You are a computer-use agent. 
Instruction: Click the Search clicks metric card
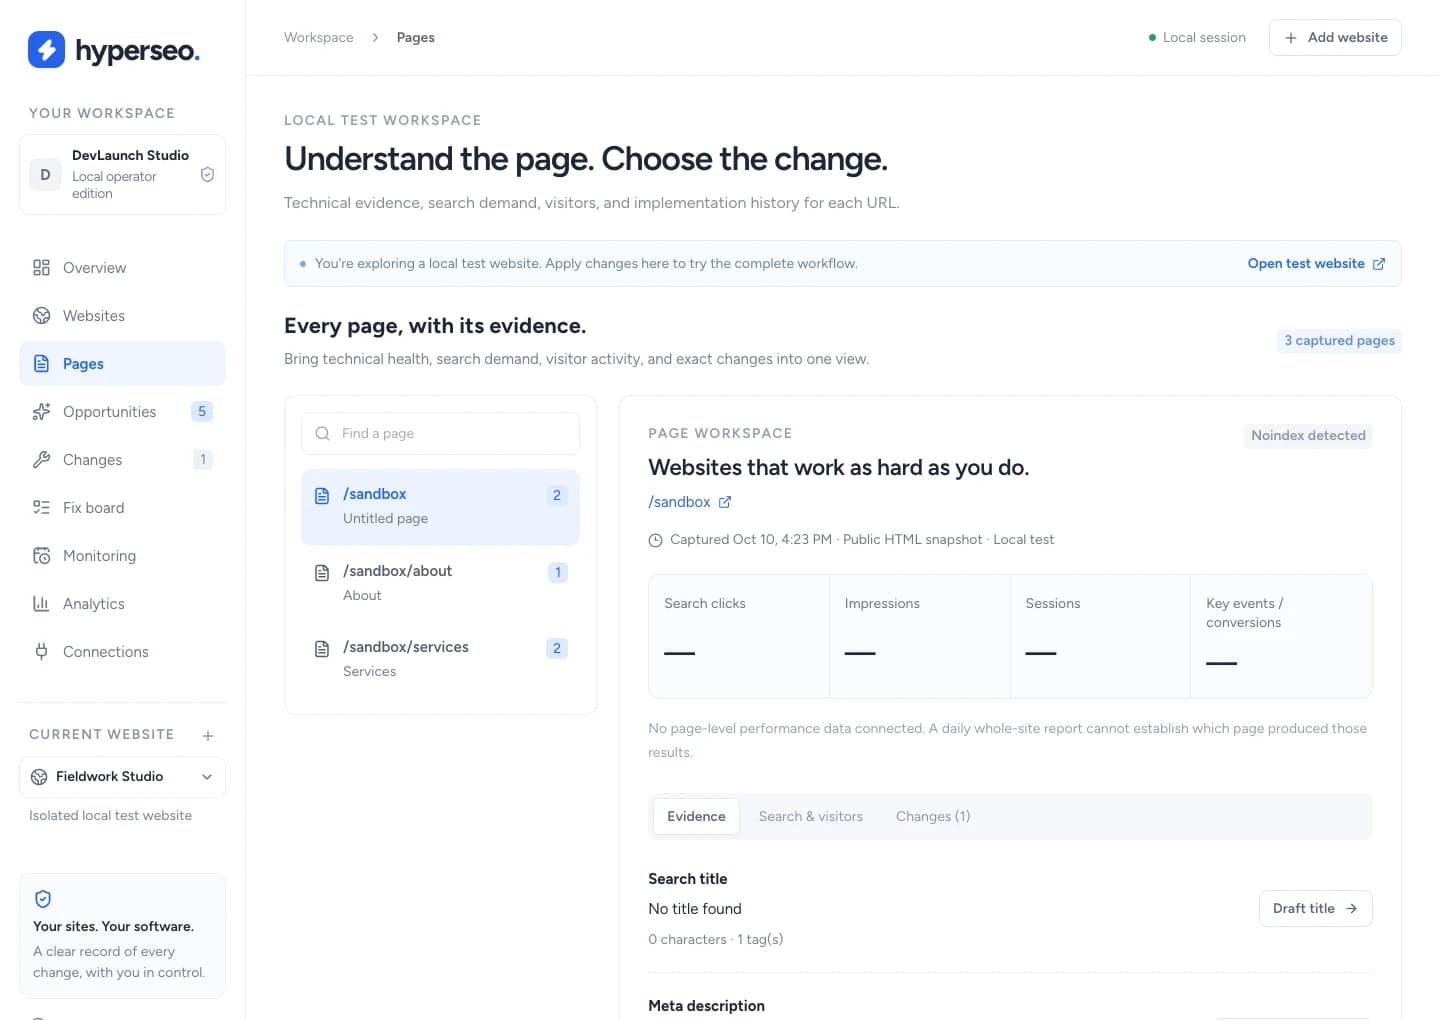[x=739, y=636]
